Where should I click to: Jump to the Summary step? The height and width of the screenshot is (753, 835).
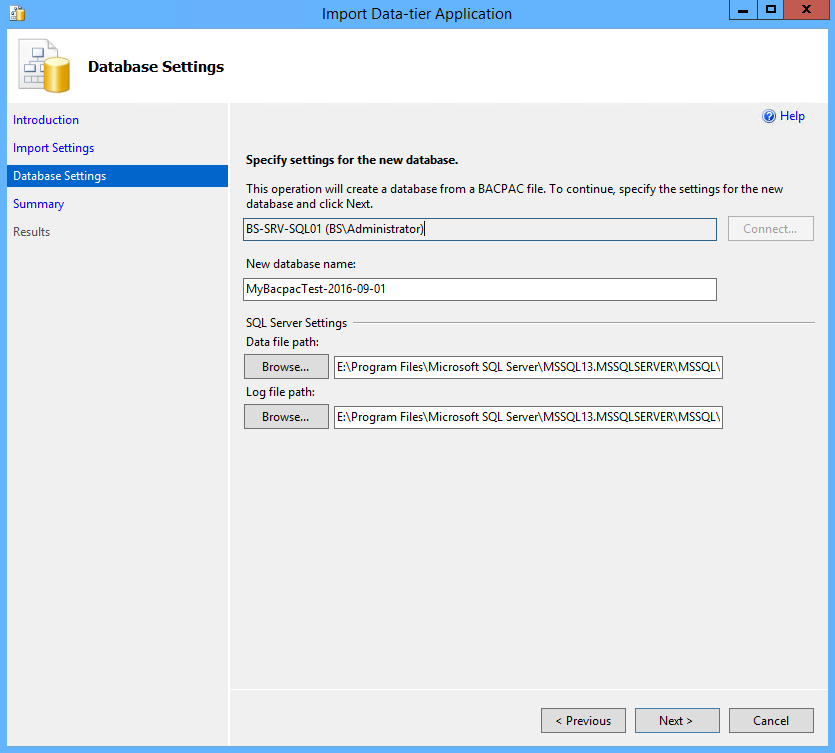38,204
